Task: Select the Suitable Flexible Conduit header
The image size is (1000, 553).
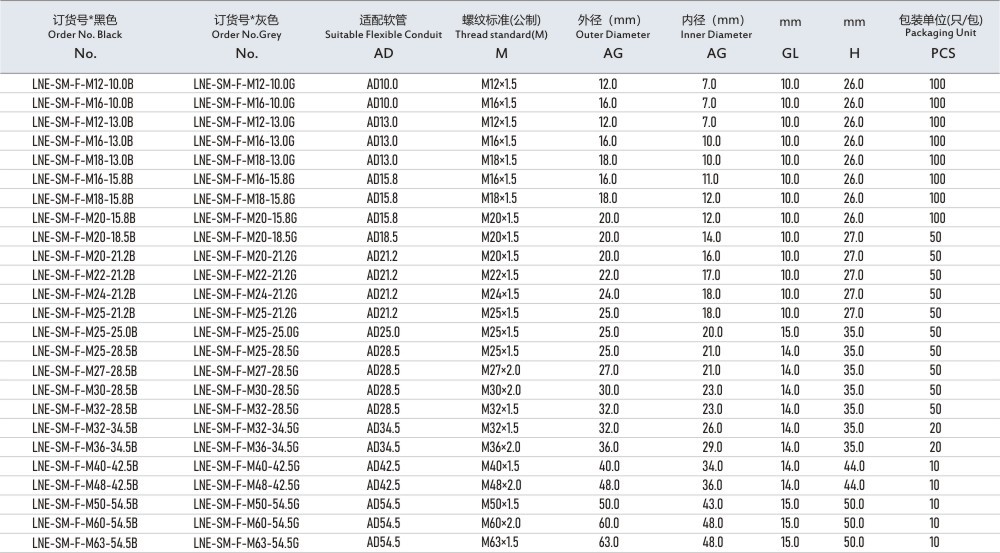Action: tap(382, 35)
